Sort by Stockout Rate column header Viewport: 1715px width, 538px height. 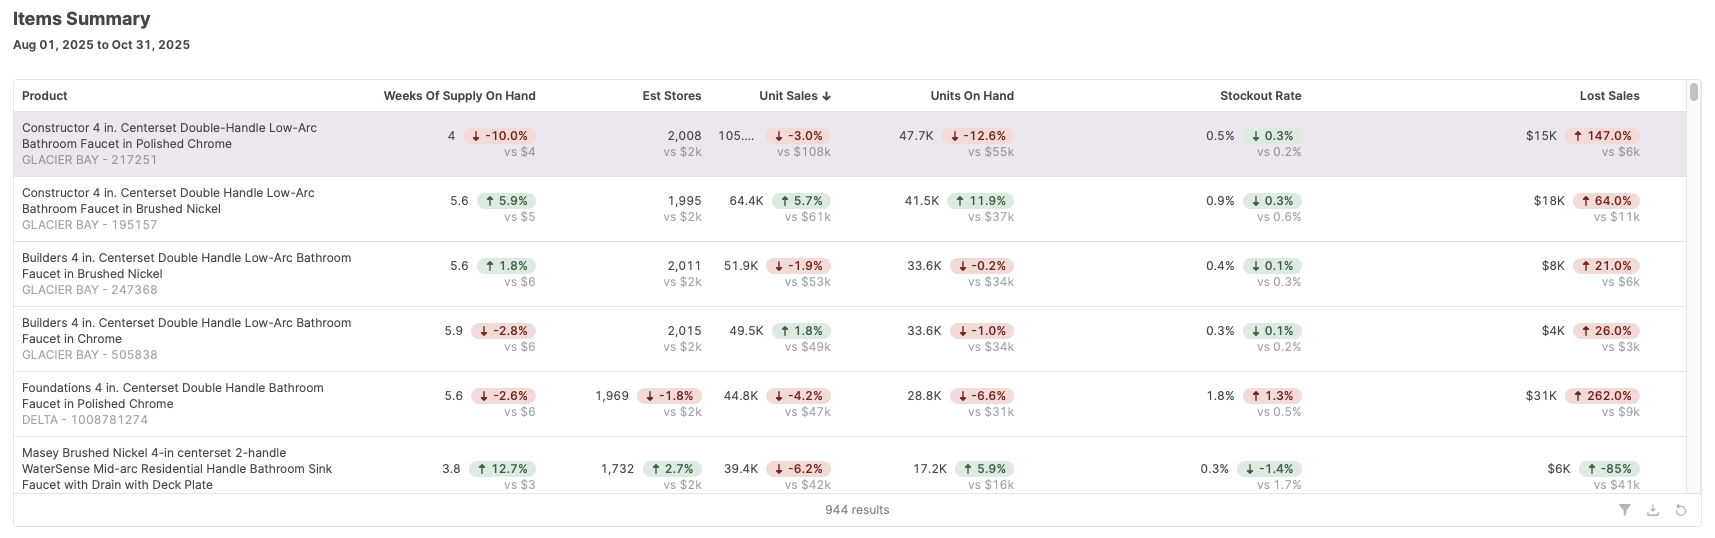tap(1260, 96)
